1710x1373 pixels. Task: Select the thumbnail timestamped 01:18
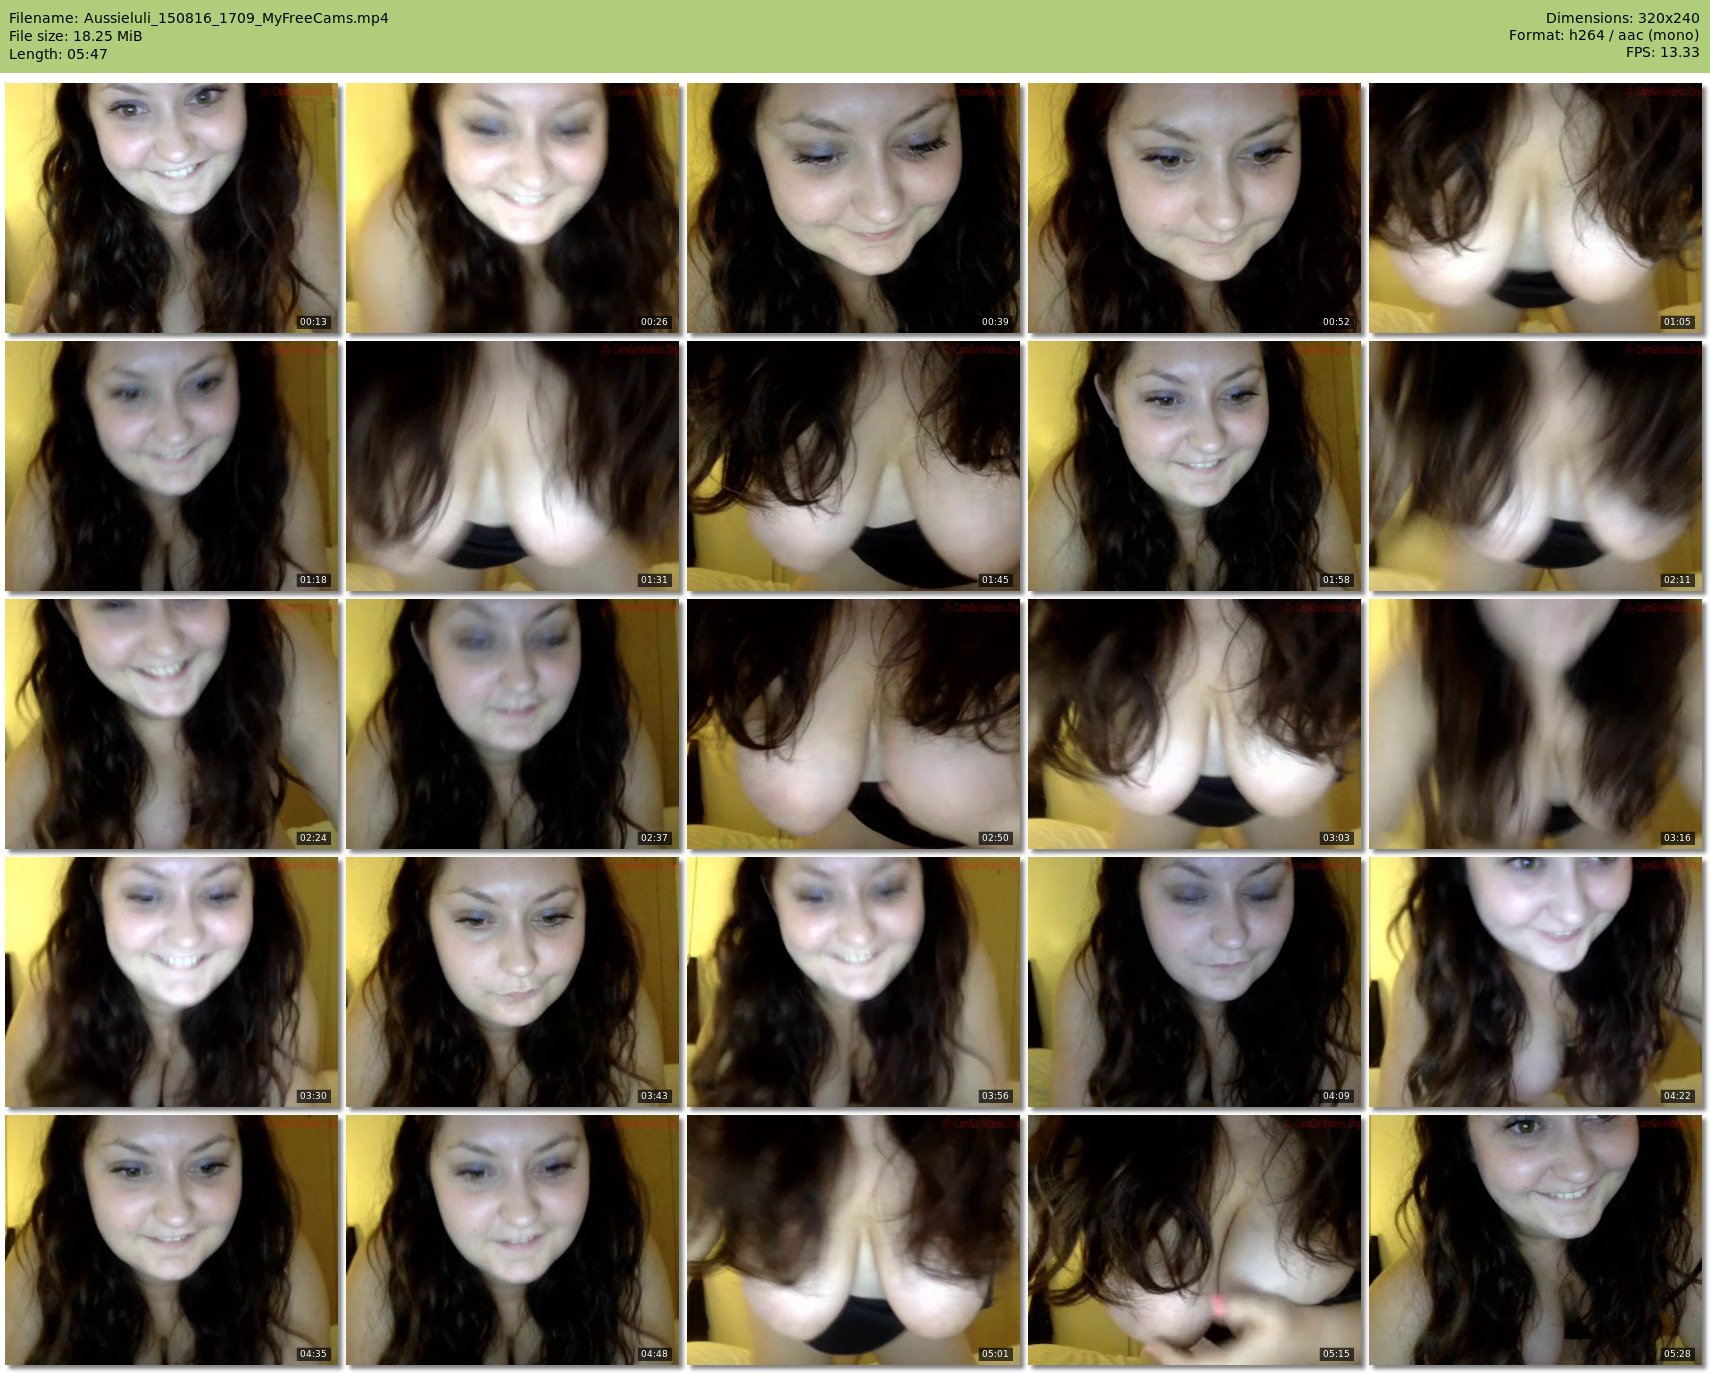pos(172,466)
